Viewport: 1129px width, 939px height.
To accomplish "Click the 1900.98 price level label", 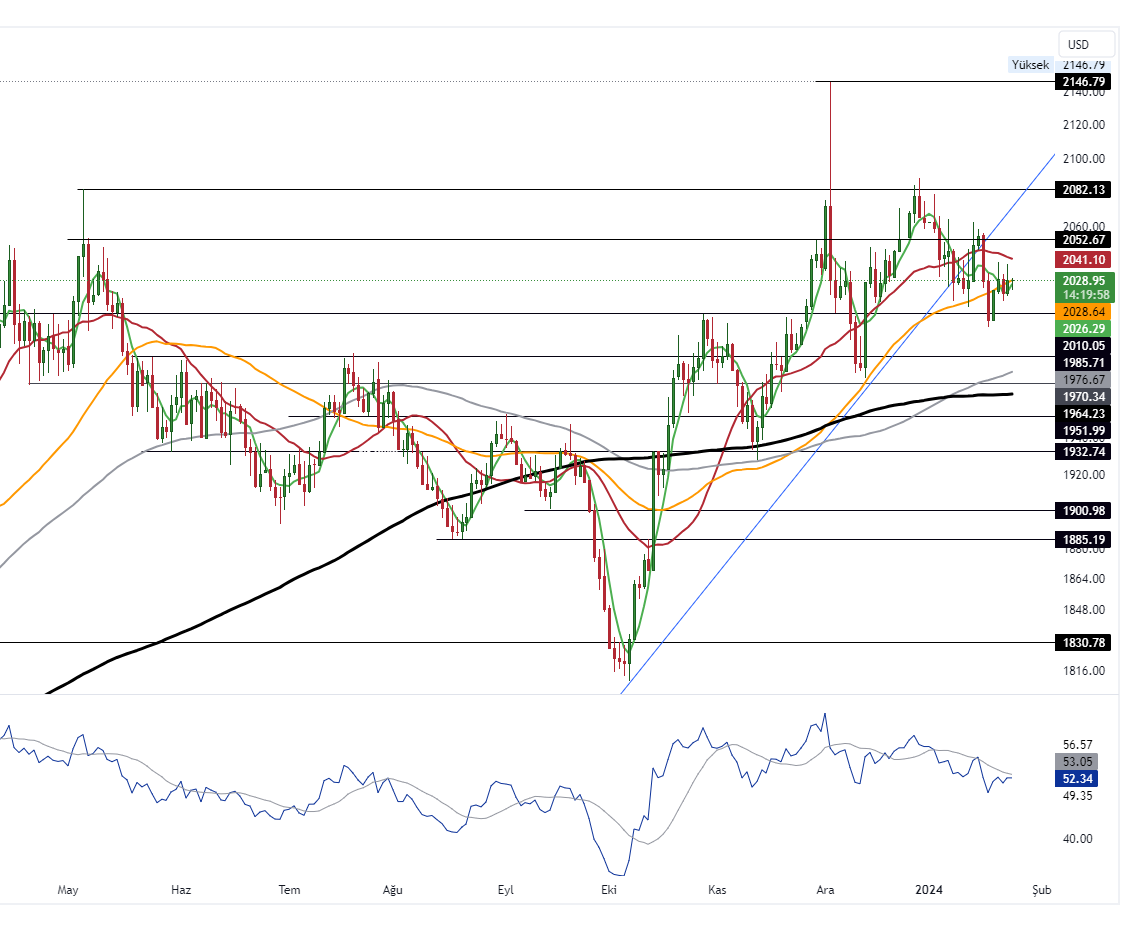I will coord(1085,510).
